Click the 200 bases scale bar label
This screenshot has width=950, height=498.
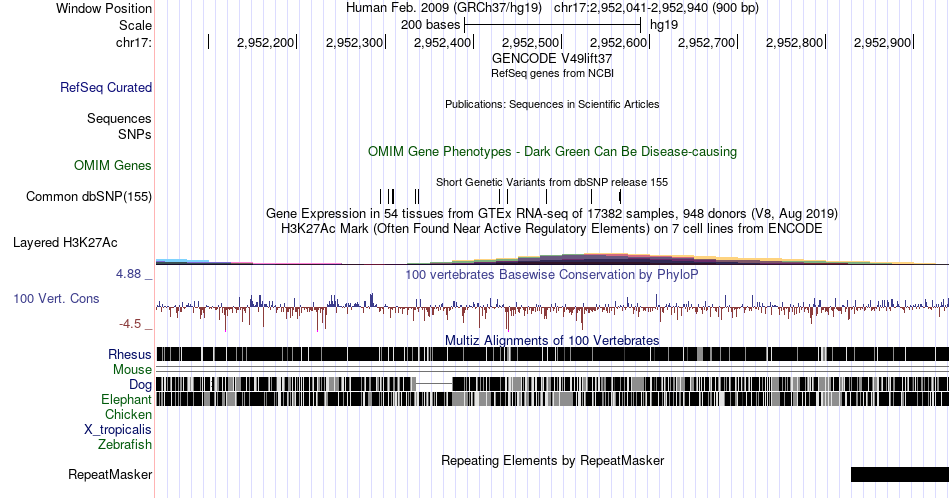[430, 25]
